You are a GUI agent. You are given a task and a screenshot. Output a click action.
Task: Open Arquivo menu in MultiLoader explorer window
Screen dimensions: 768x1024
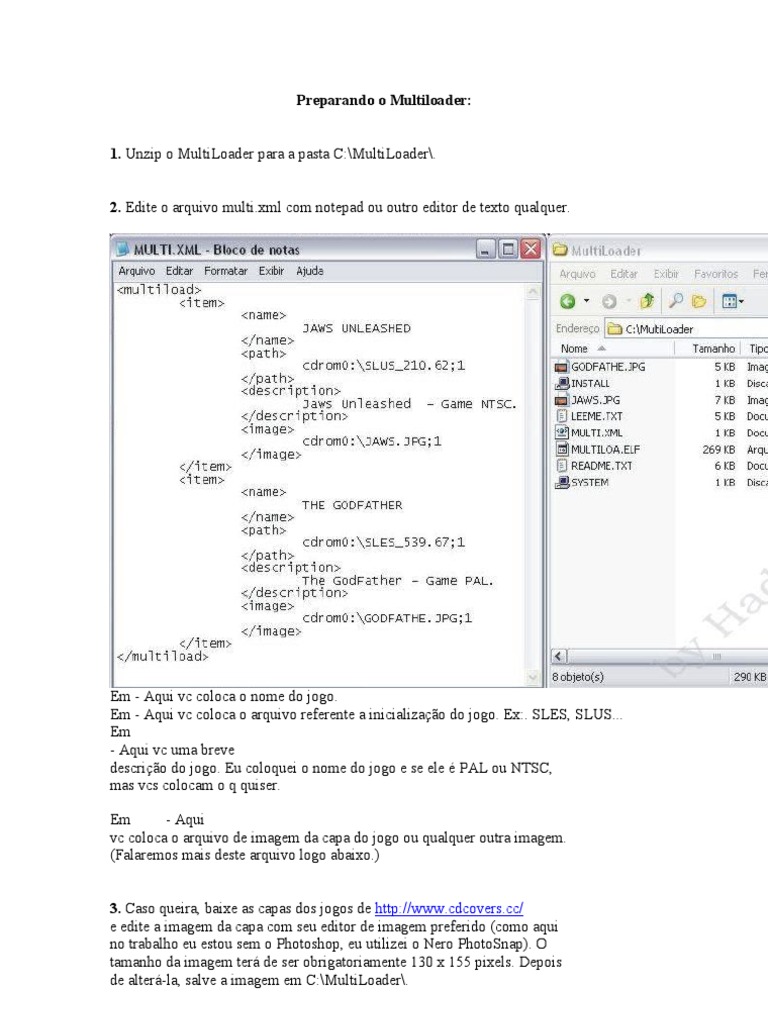(577, 274)
